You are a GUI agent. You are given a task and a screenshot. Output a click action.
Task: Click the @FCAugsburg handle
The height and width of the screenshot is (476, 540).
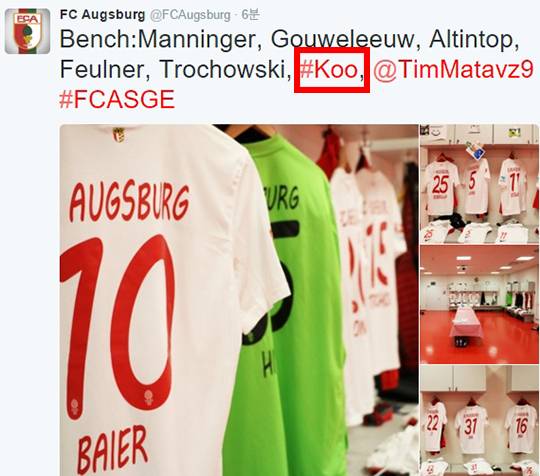pyautogui.click(x=190, y=15)
